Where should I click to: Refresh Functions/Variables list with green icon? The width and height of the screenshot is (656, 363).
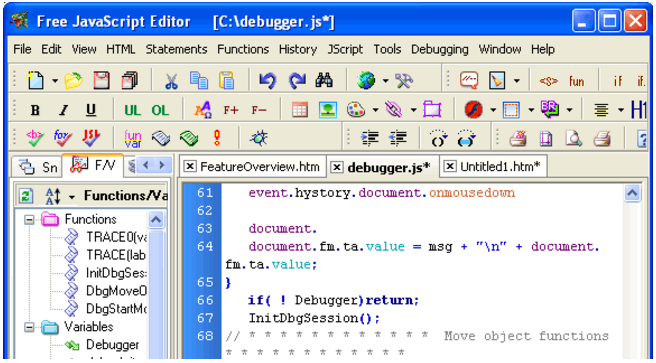click(26, 196)
